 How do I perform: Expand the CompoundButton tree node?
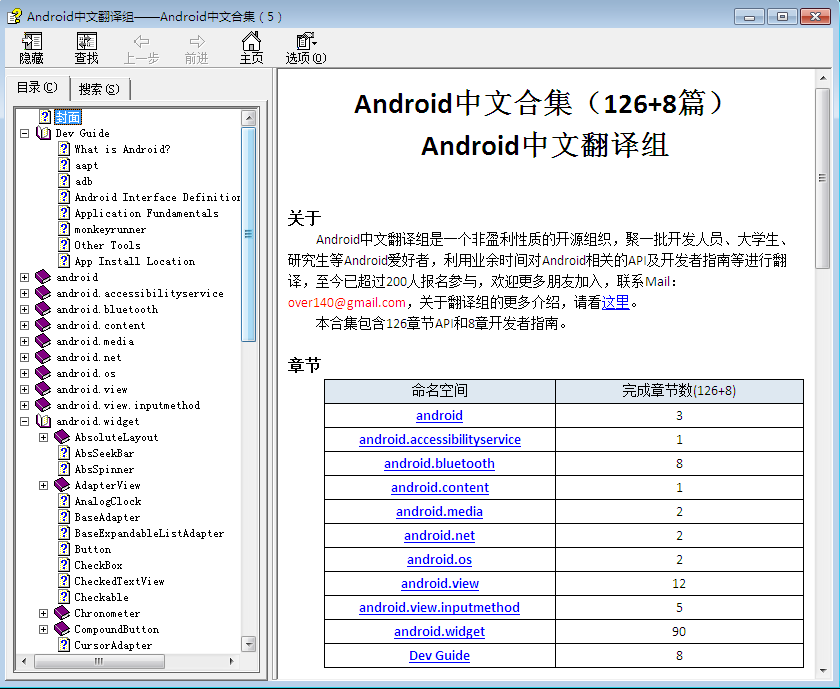44,630
